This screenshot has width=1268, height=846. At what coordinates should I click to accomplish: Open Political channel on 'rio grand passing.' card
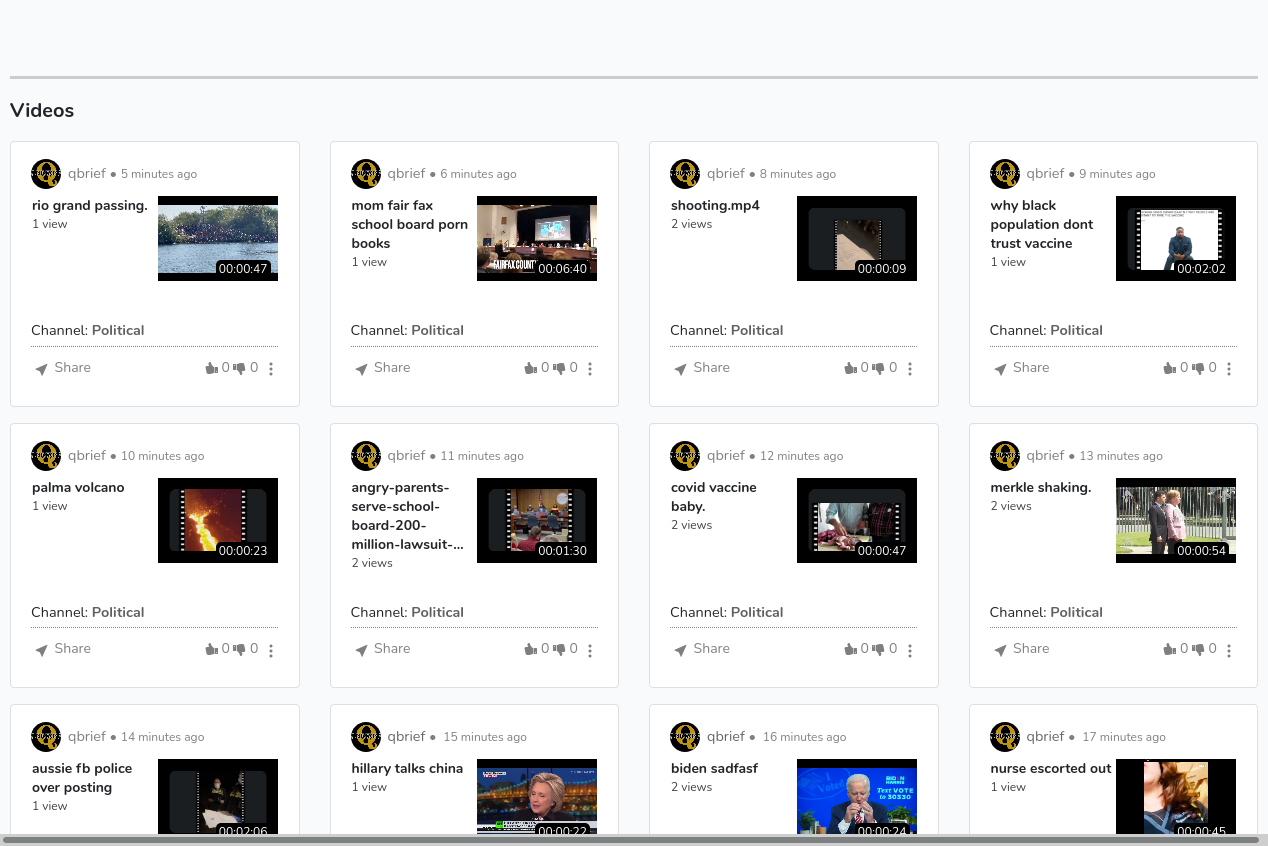click(118, 330)
